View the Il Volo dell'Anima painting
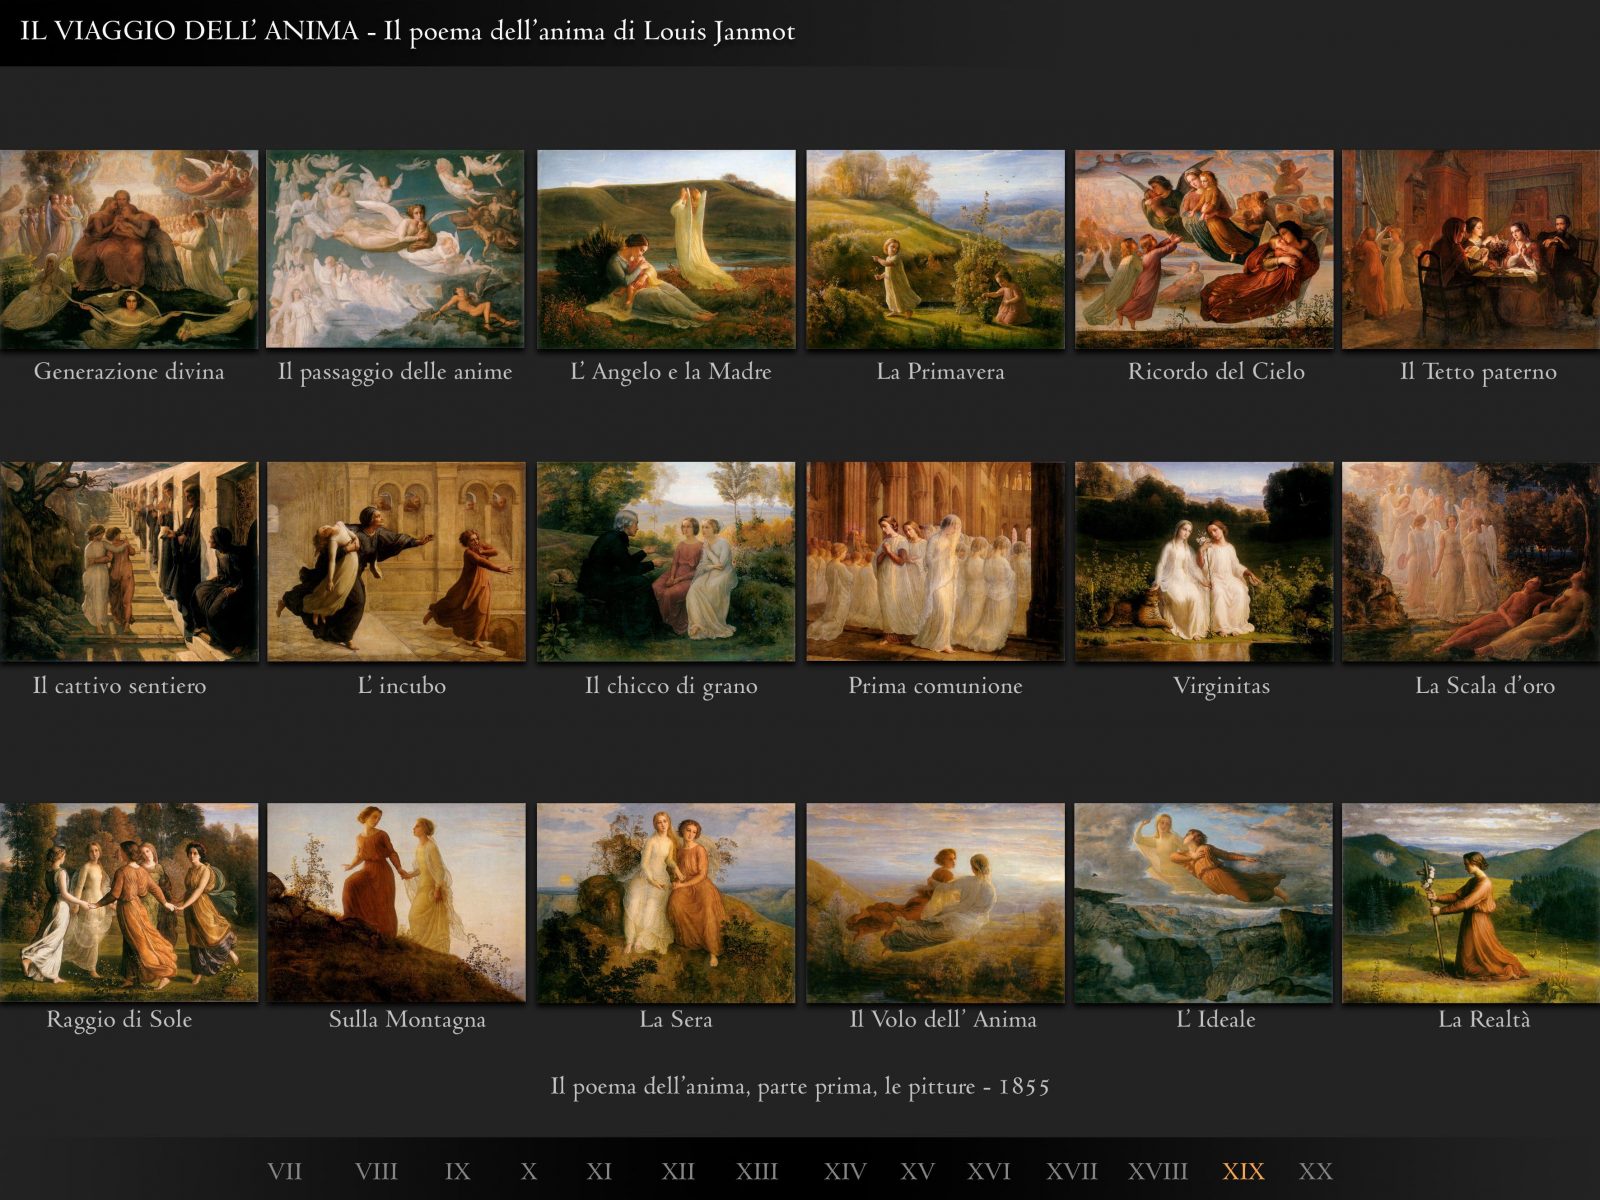 click(935, 902)
